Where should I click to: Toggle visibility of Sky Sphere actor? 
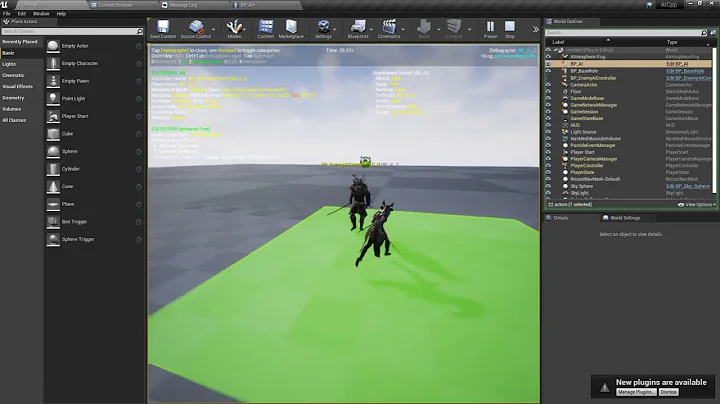point(548,186)
